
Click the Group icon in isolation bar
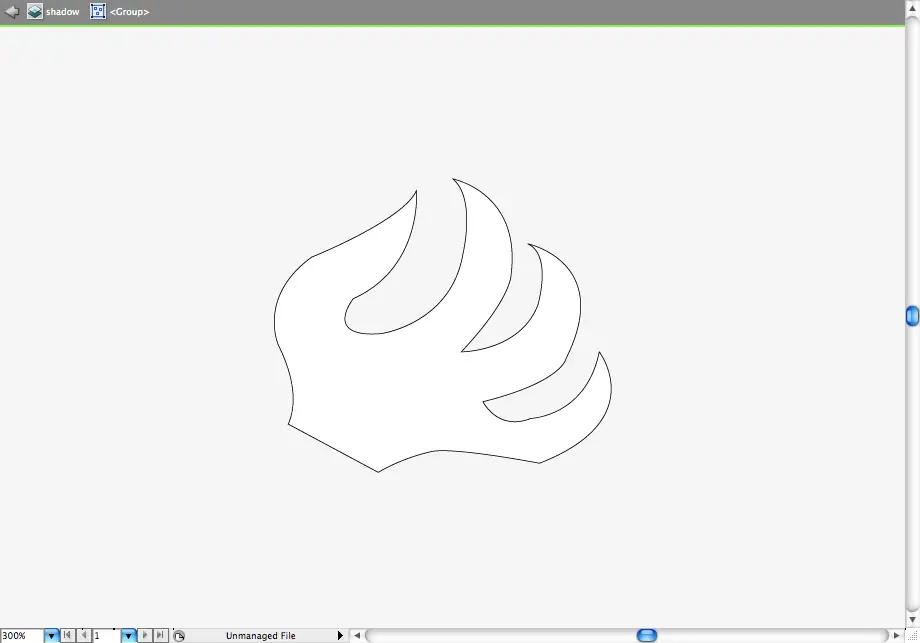(x=98, y=11)
